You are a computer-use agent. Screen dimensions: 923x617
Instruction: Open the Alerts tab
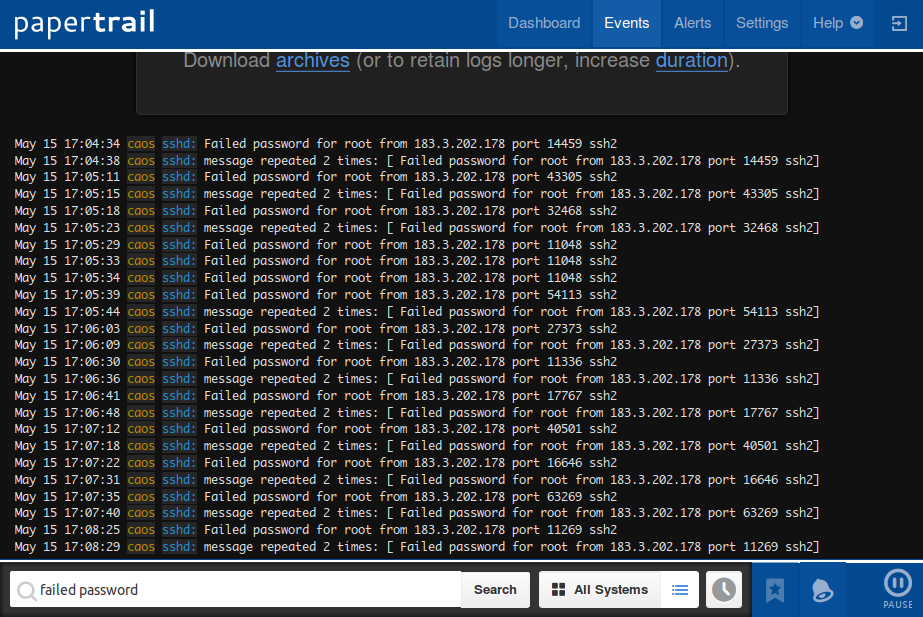pos(692,23)
